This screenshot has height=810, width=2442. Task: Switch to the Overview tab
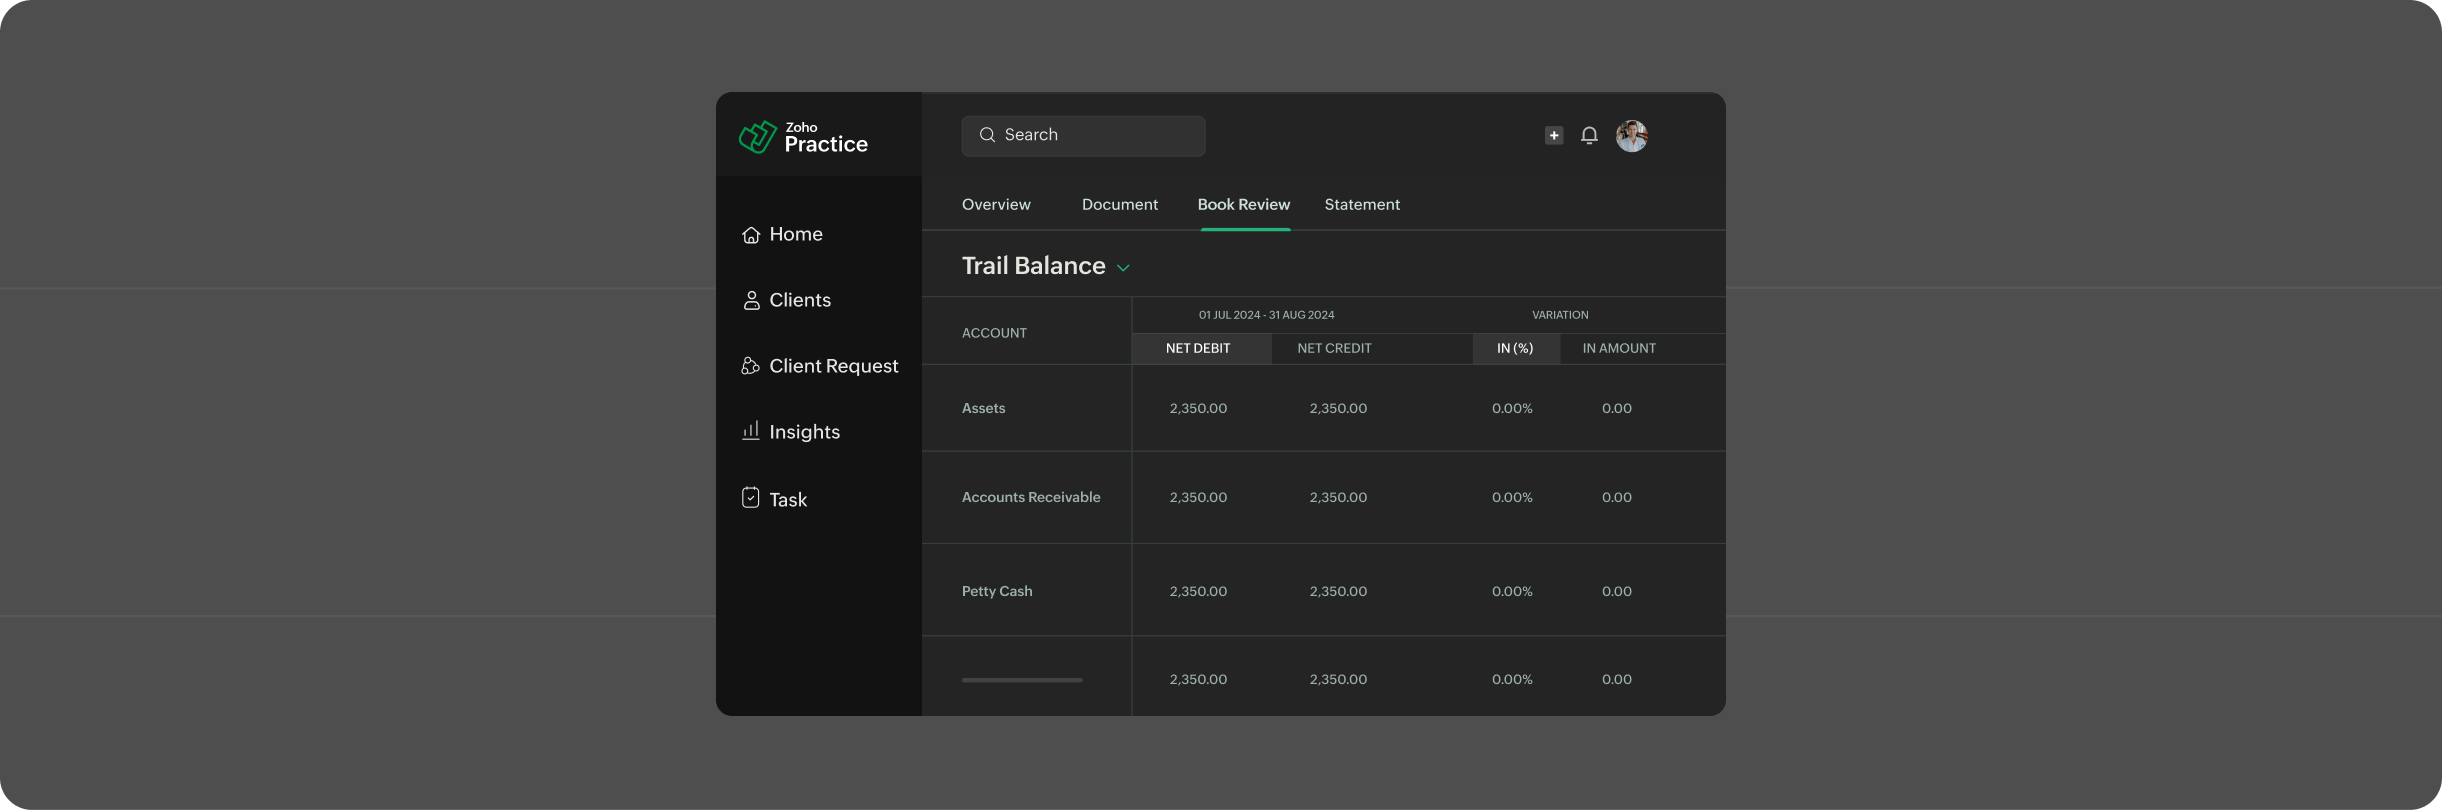[x=996, y=205]
